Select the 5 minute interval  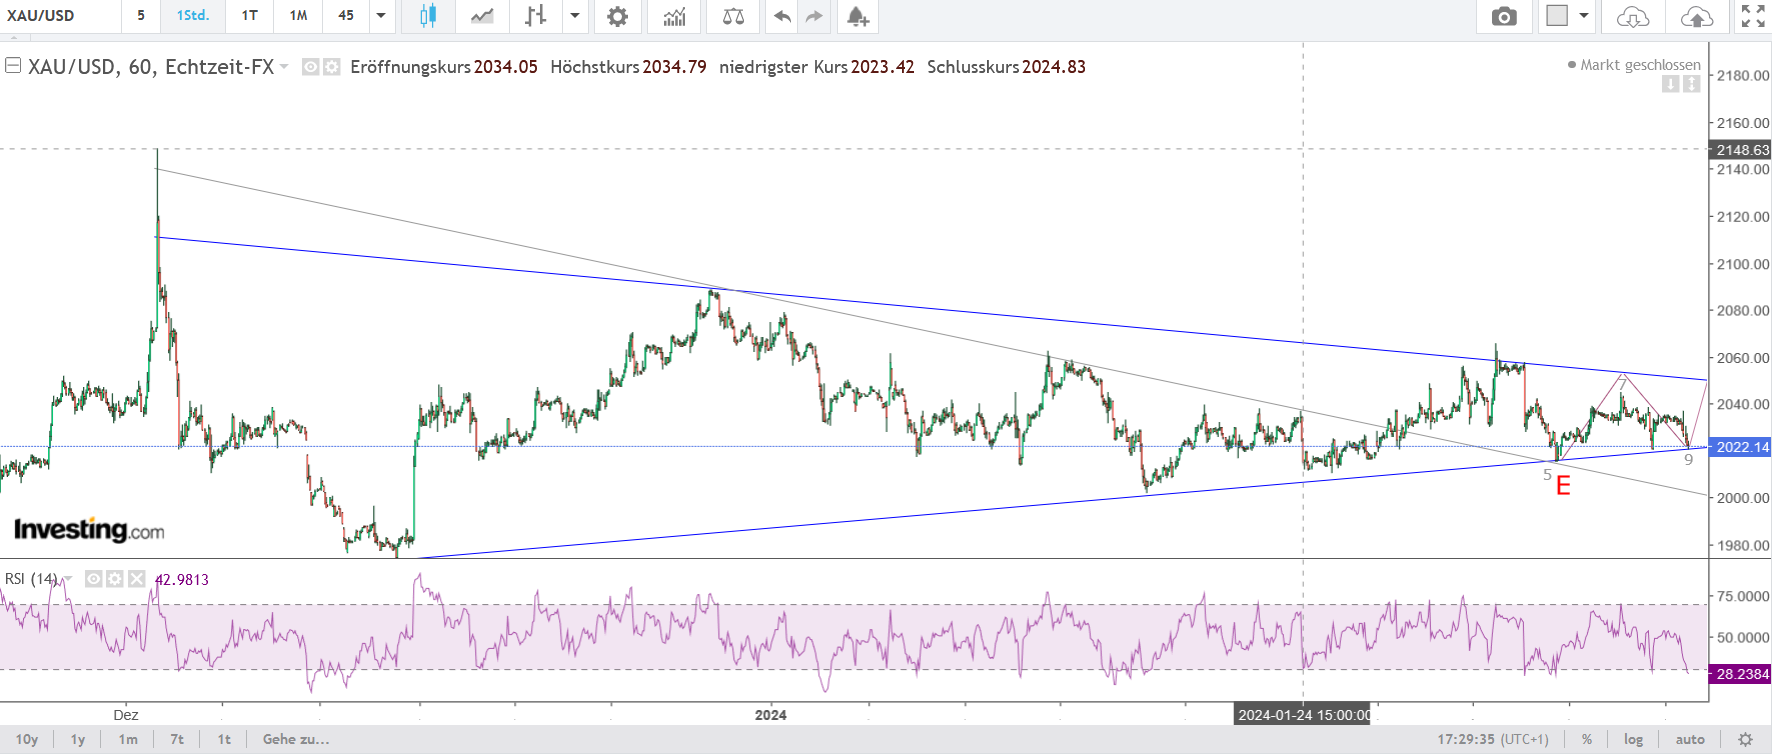tap(141, 16)
